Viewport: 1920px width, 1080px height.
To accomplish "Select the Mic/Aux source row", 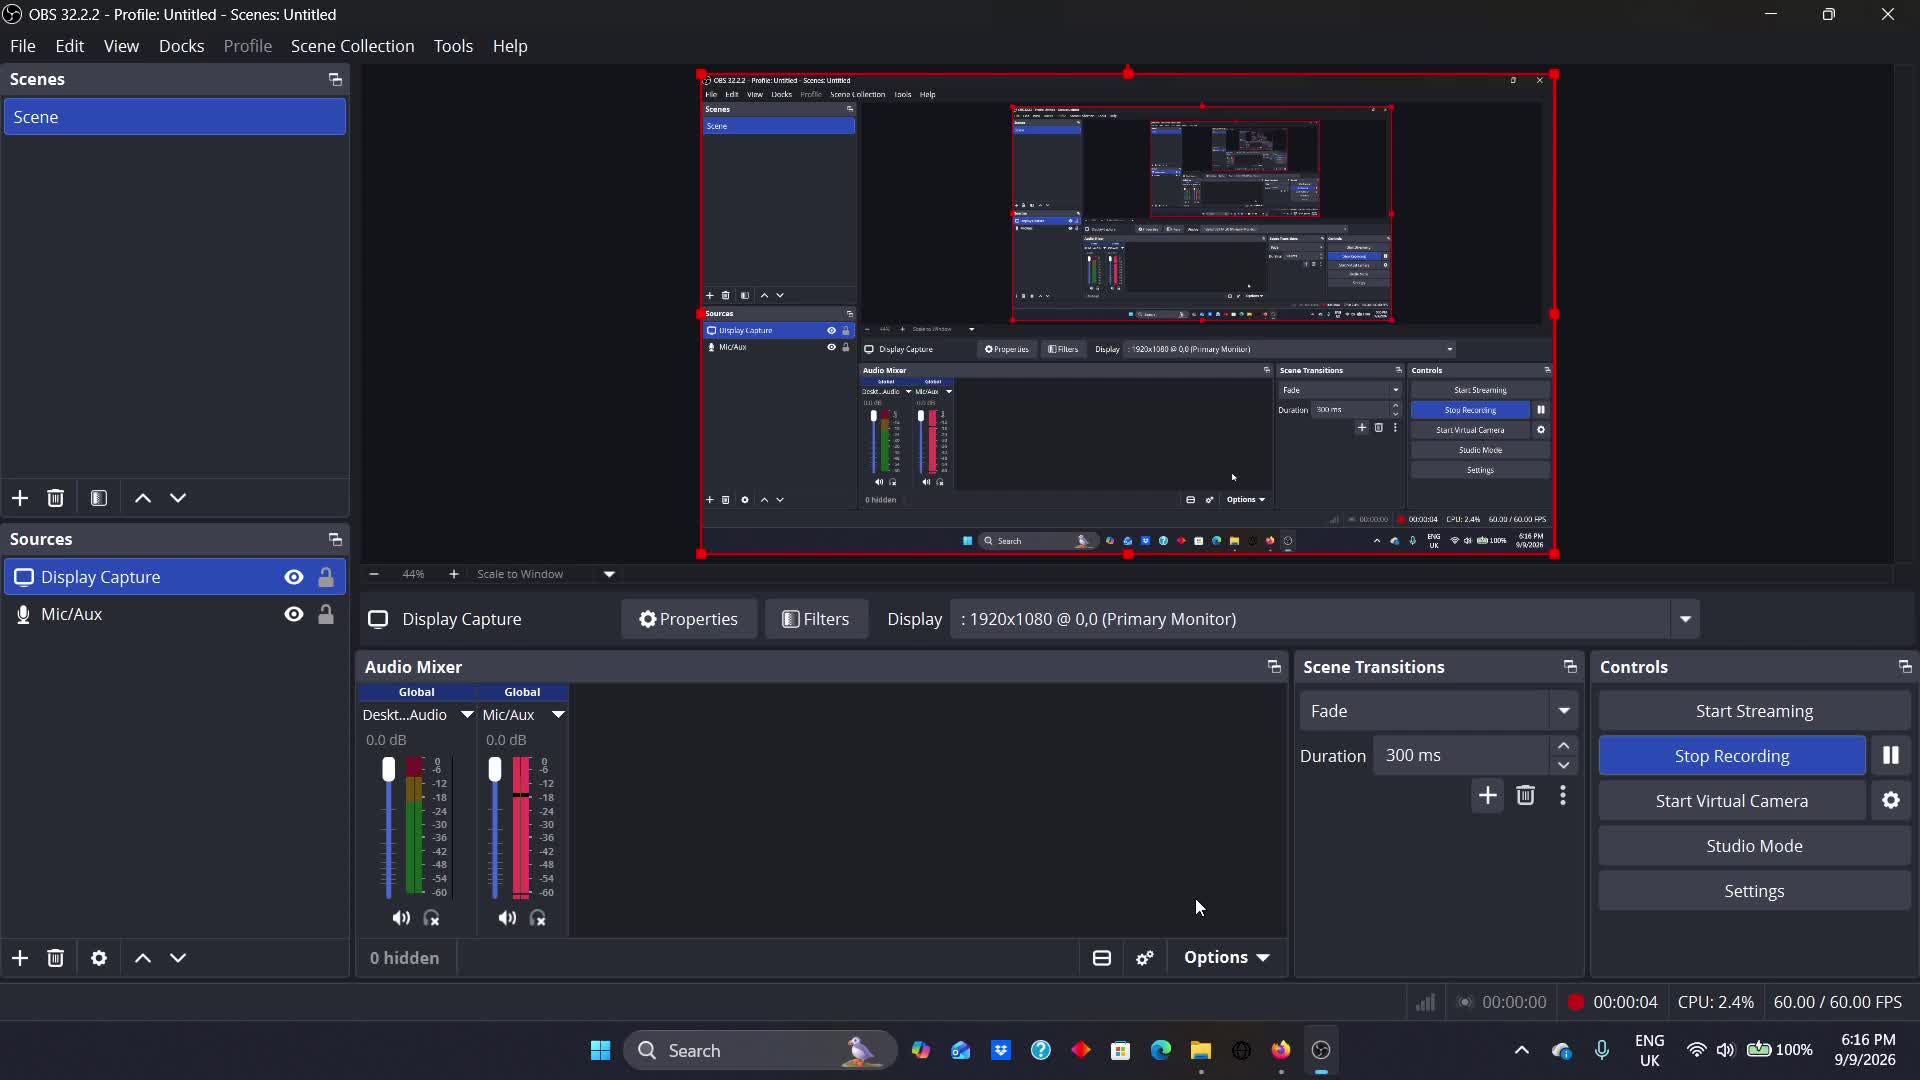I will pos(175,614).
